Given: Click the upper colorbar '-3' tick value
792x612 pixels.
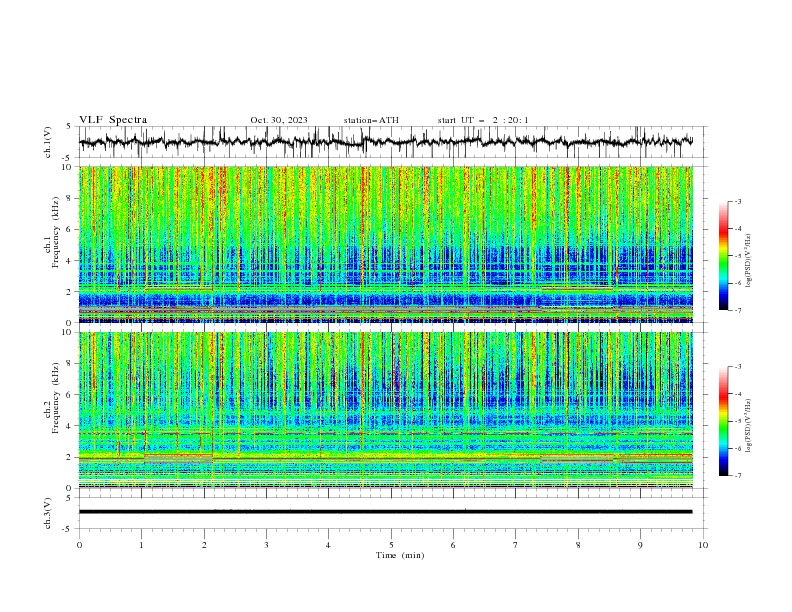Looking at the screenshot, I should pos(737,201).
